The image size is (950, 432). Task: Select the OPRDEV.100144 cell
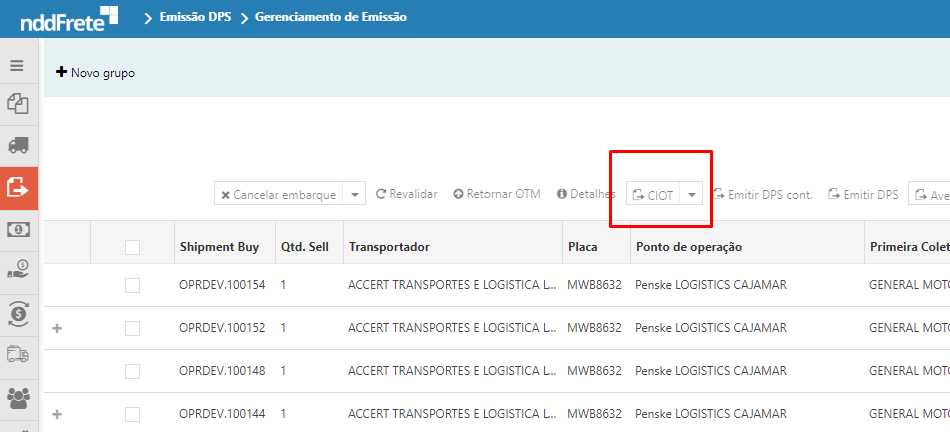[222, 414]
